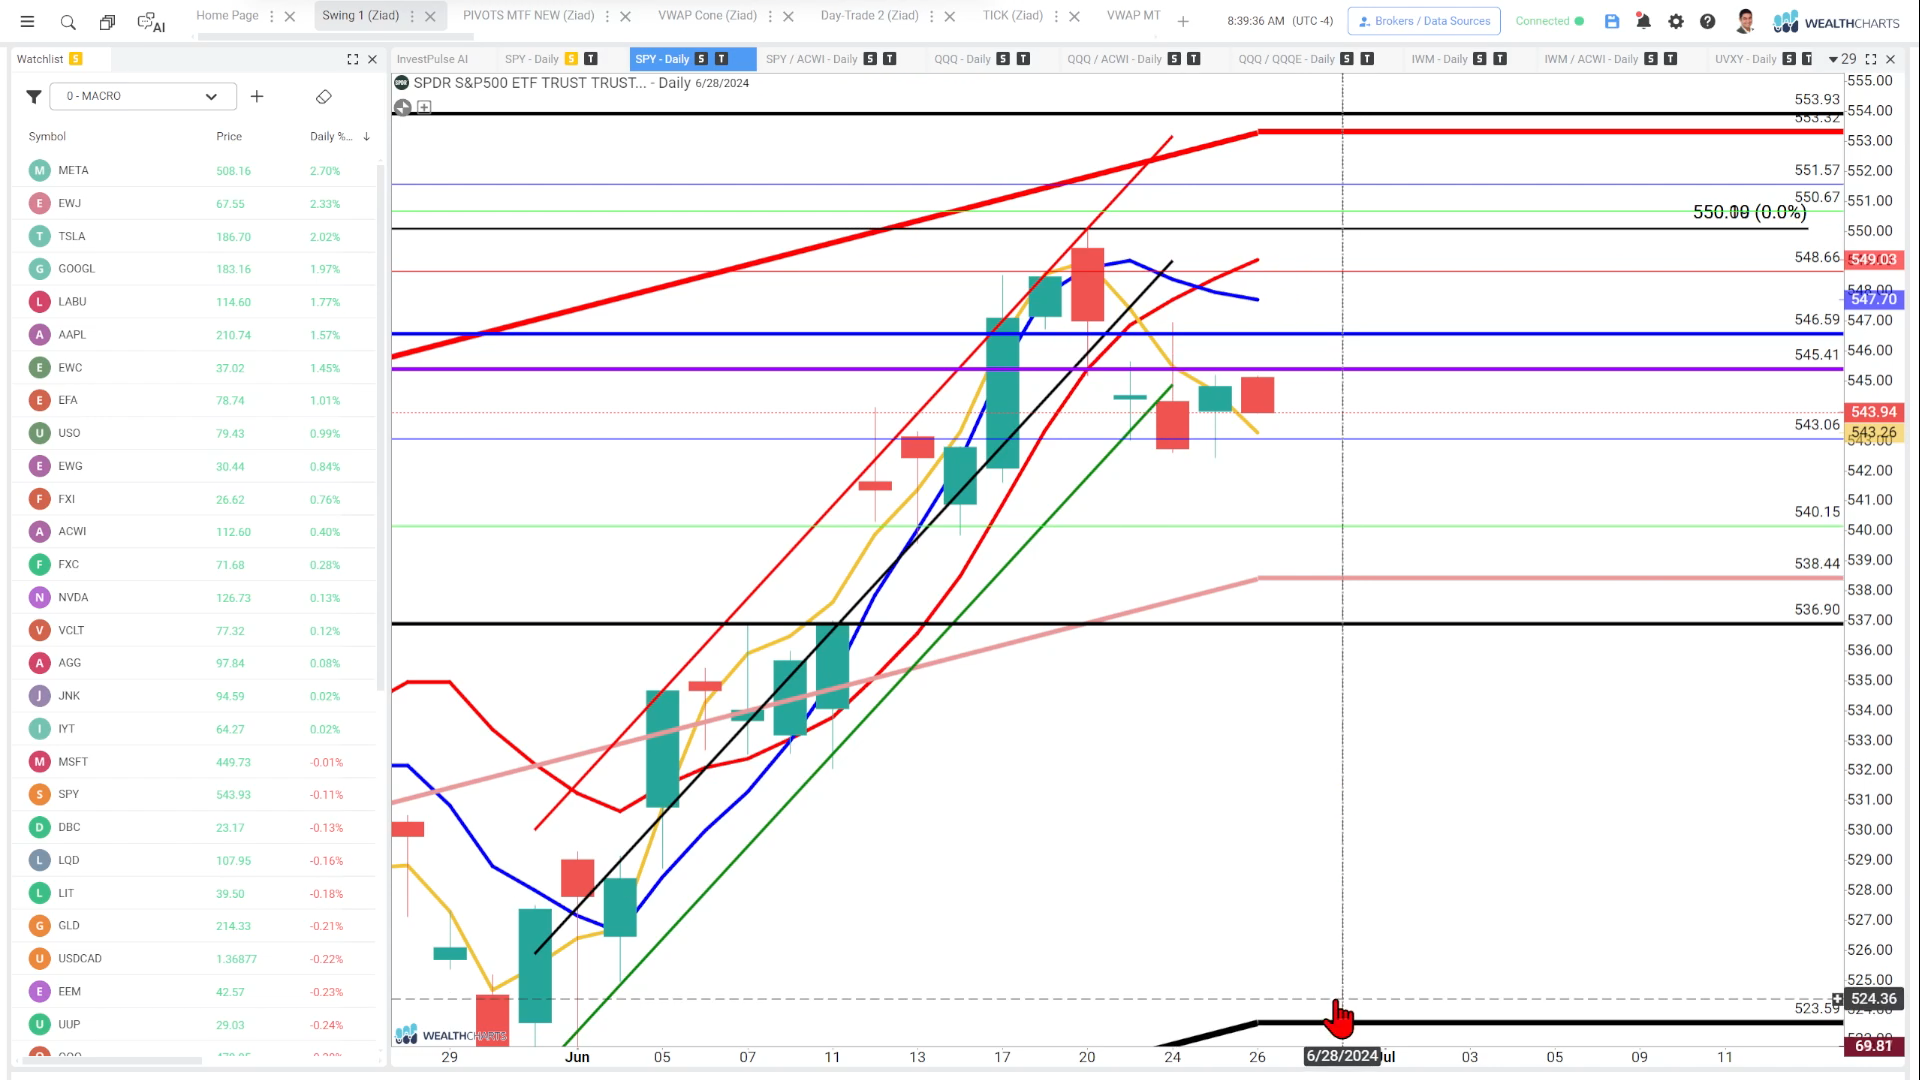Click the Connected status indicator
Screen dimensions: 1920x1080
pos(1549,21)
